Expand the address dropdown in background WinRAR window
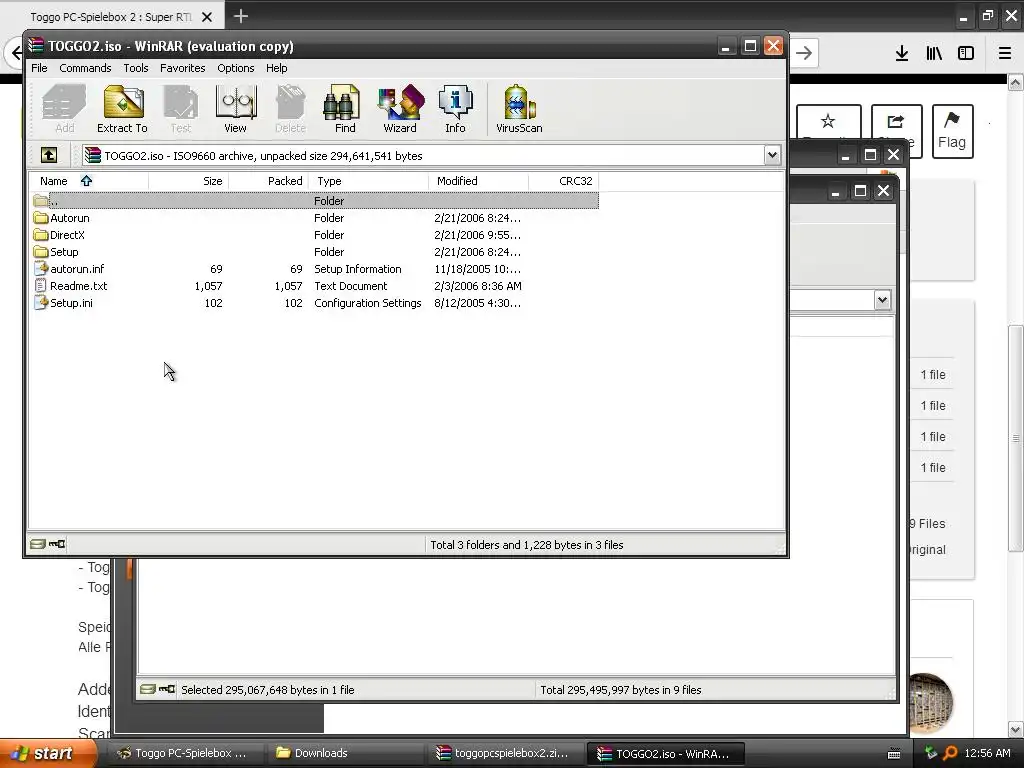 882,300
